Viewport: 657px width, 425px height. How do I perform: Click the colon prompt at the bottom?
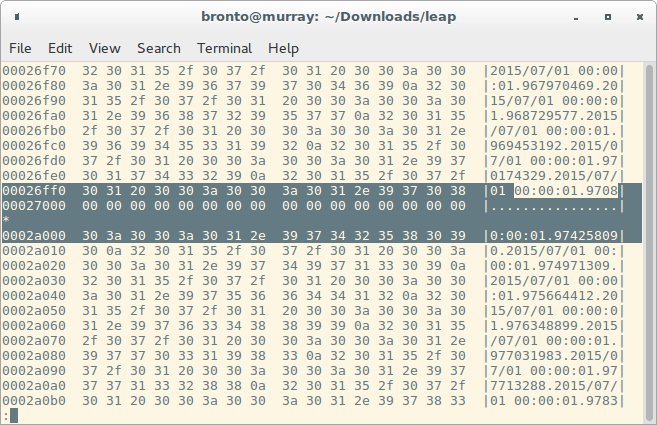(x=6, y=414)
